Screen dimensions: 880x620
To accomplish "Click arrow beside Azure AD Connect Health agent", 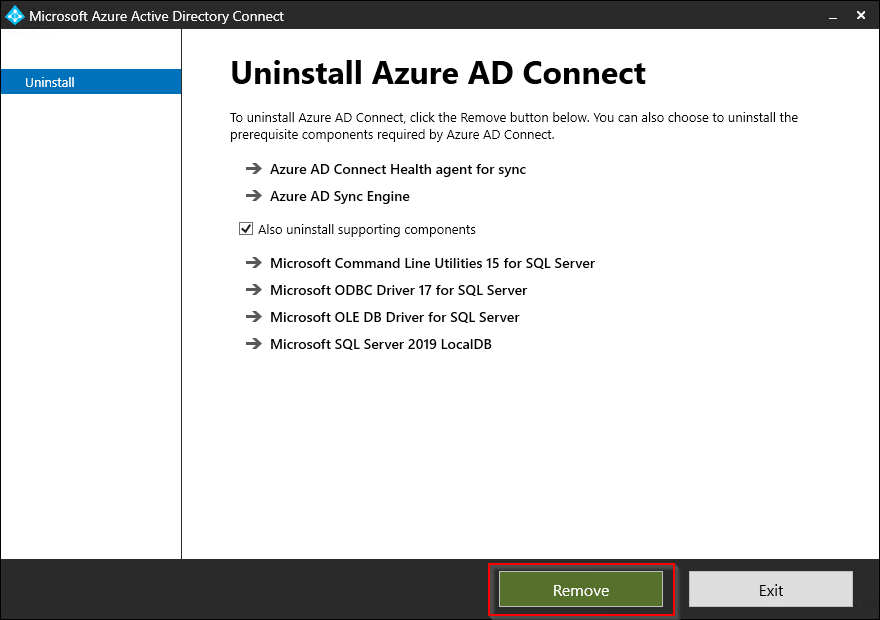I will tap(254, 168).
